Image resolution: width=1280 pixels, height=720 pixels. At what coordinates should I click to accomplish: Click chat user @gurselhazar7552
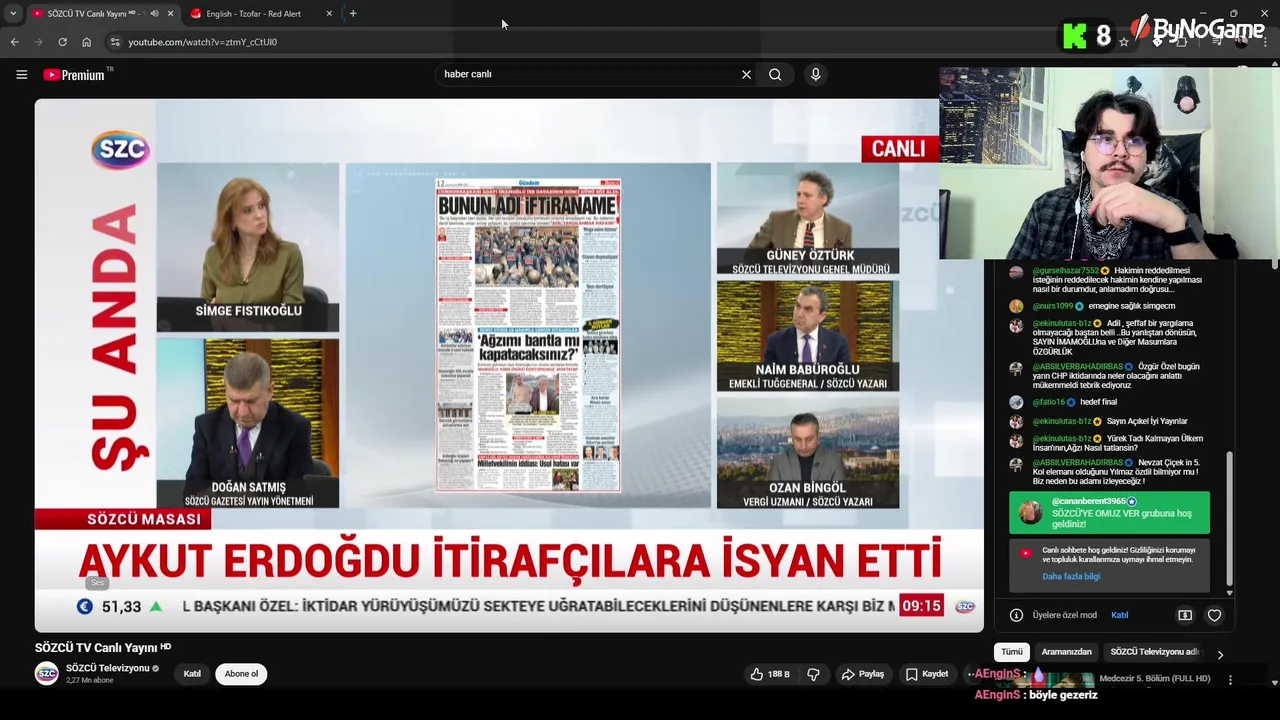(1066, 270)
